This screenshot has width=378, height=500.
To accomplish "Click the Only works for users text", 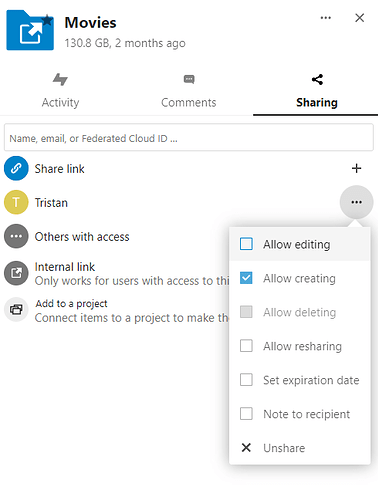I will (132, 281).
